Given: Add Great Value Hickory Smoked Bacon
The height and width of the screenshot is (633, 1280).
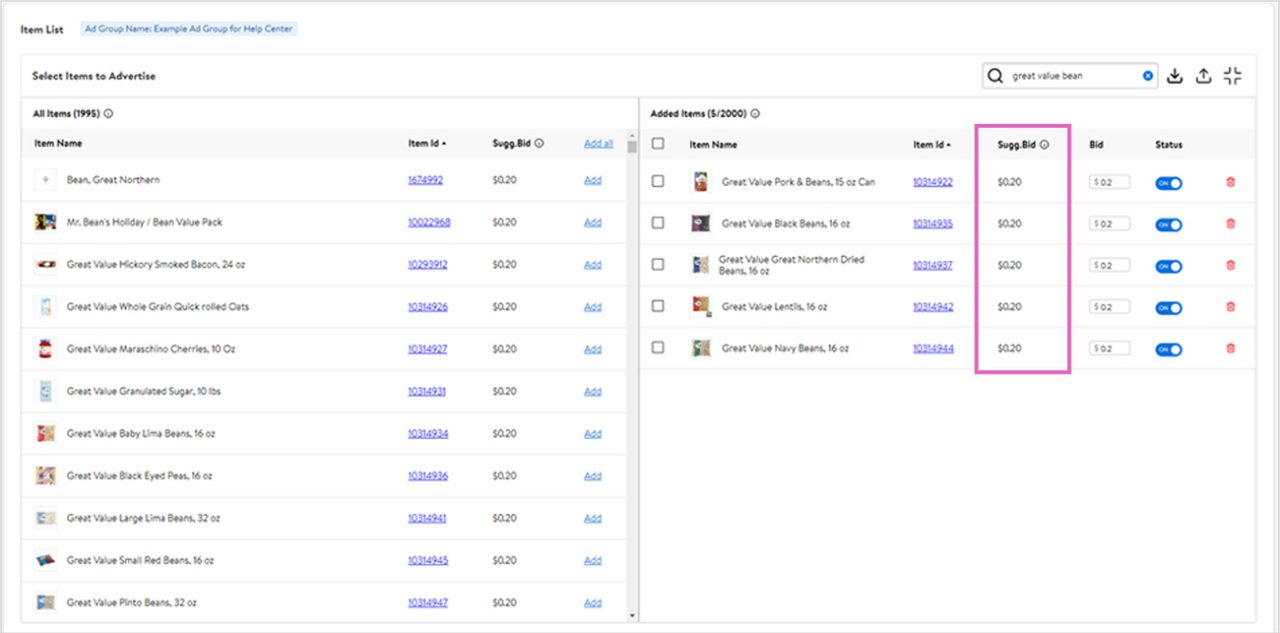Looking at the screenshot, I should click(x=593, y=264).
